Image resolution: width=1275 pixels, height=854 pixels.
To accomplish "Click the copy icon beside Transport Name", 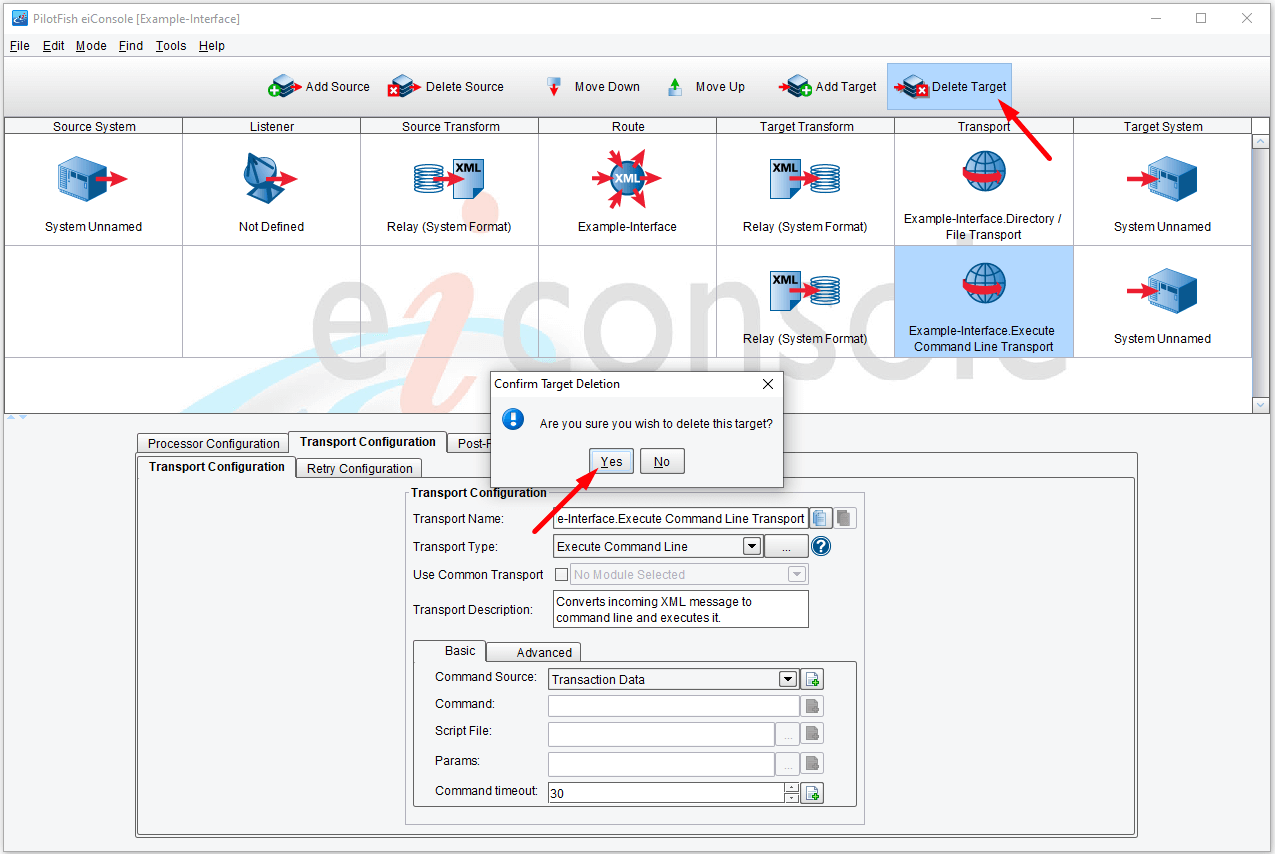I will click(821, 518).
